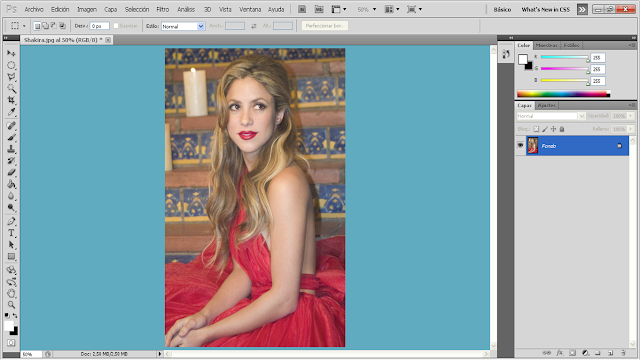Toggle lock position
The image size is (640, 360).
pos(553,129)
